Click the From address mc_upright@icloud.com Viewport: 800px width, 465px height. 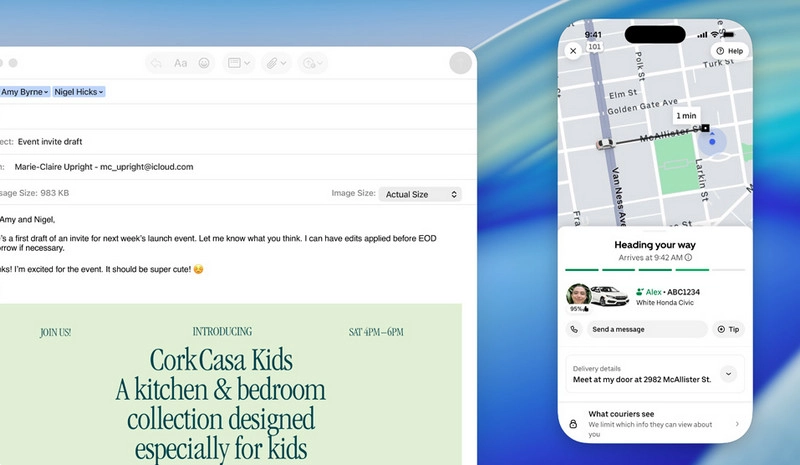(146, 167)
